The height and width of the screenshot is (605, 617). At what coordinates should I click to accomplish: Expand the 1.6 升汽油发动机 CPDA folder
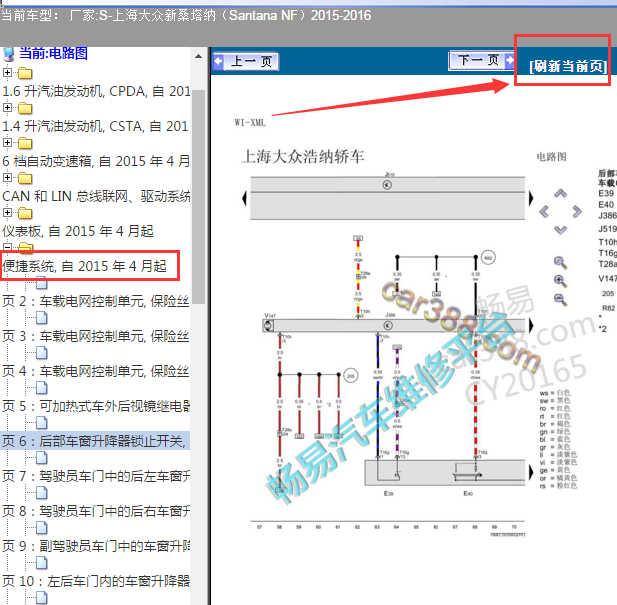pos(7,72)
